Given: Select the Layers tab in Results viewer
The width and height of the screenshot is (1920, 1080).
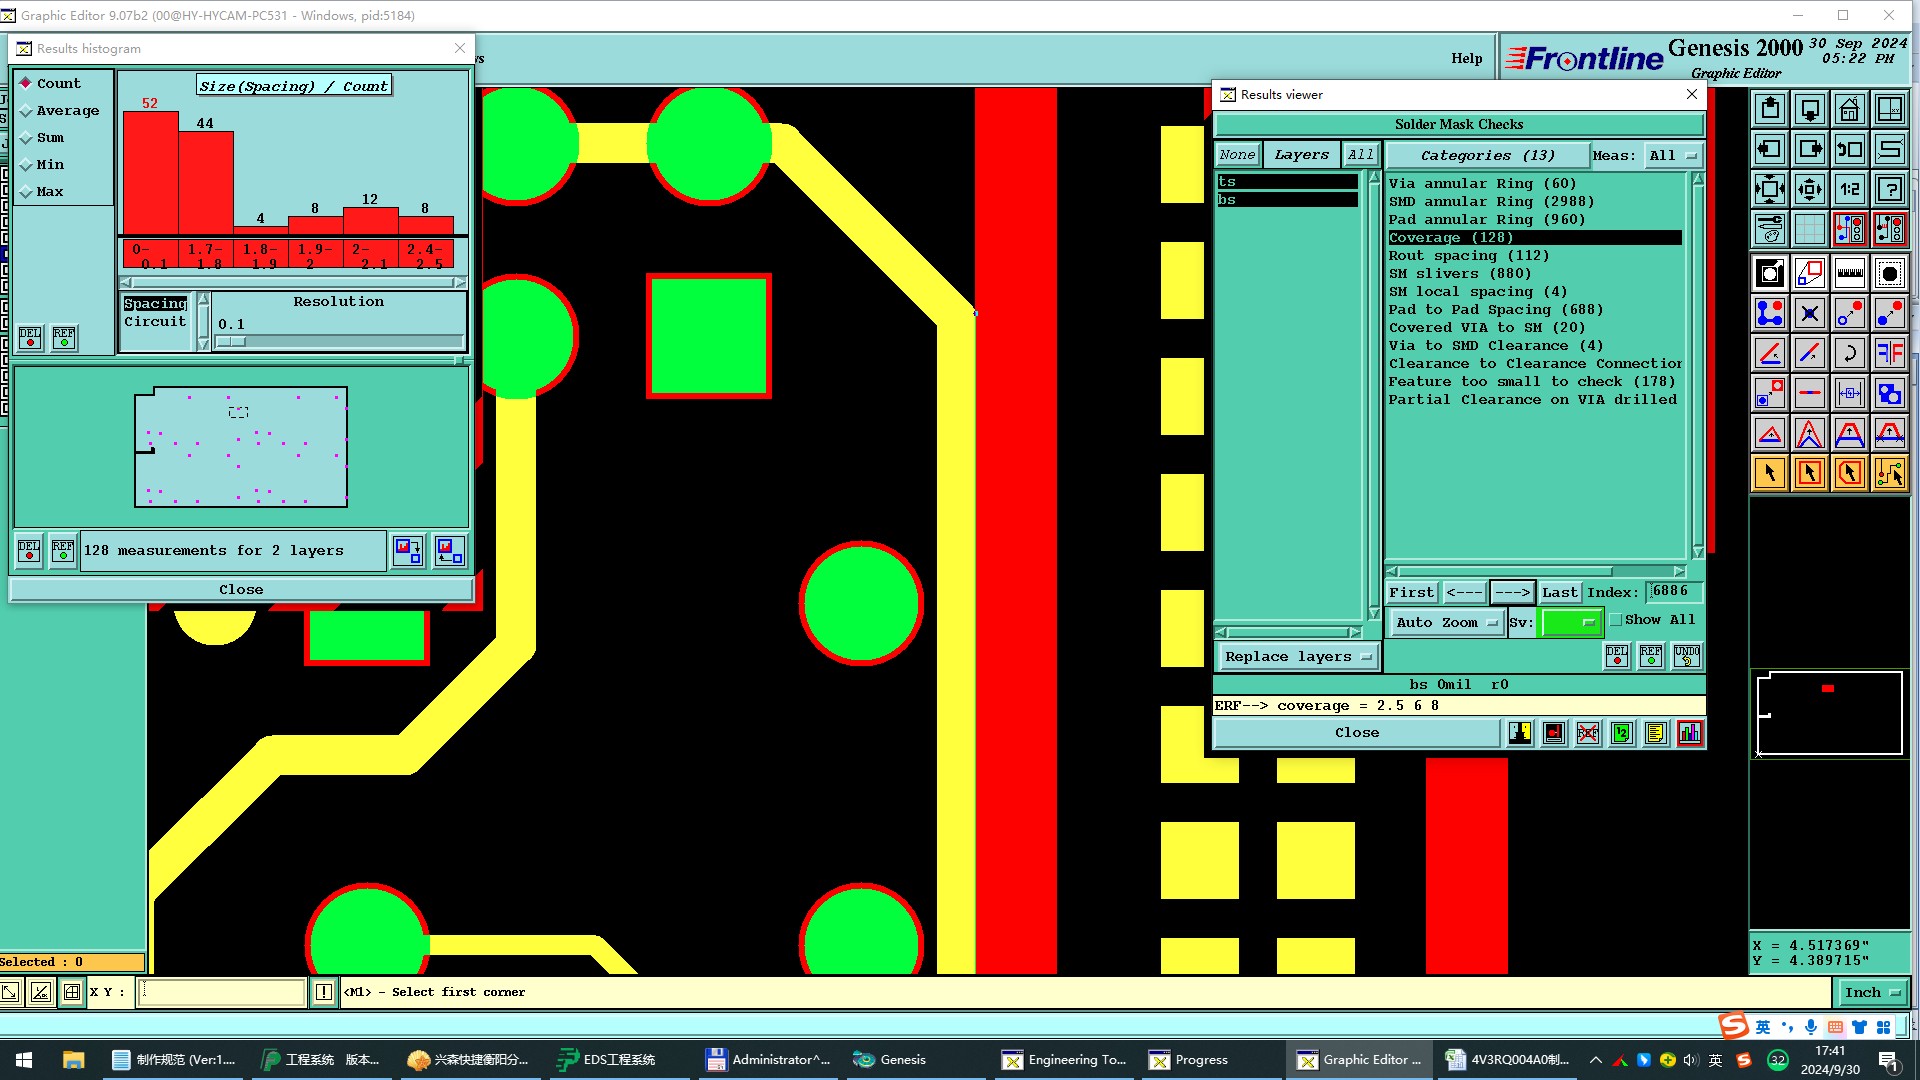Looking at the screenshot, I should [x=1301, y=155].
